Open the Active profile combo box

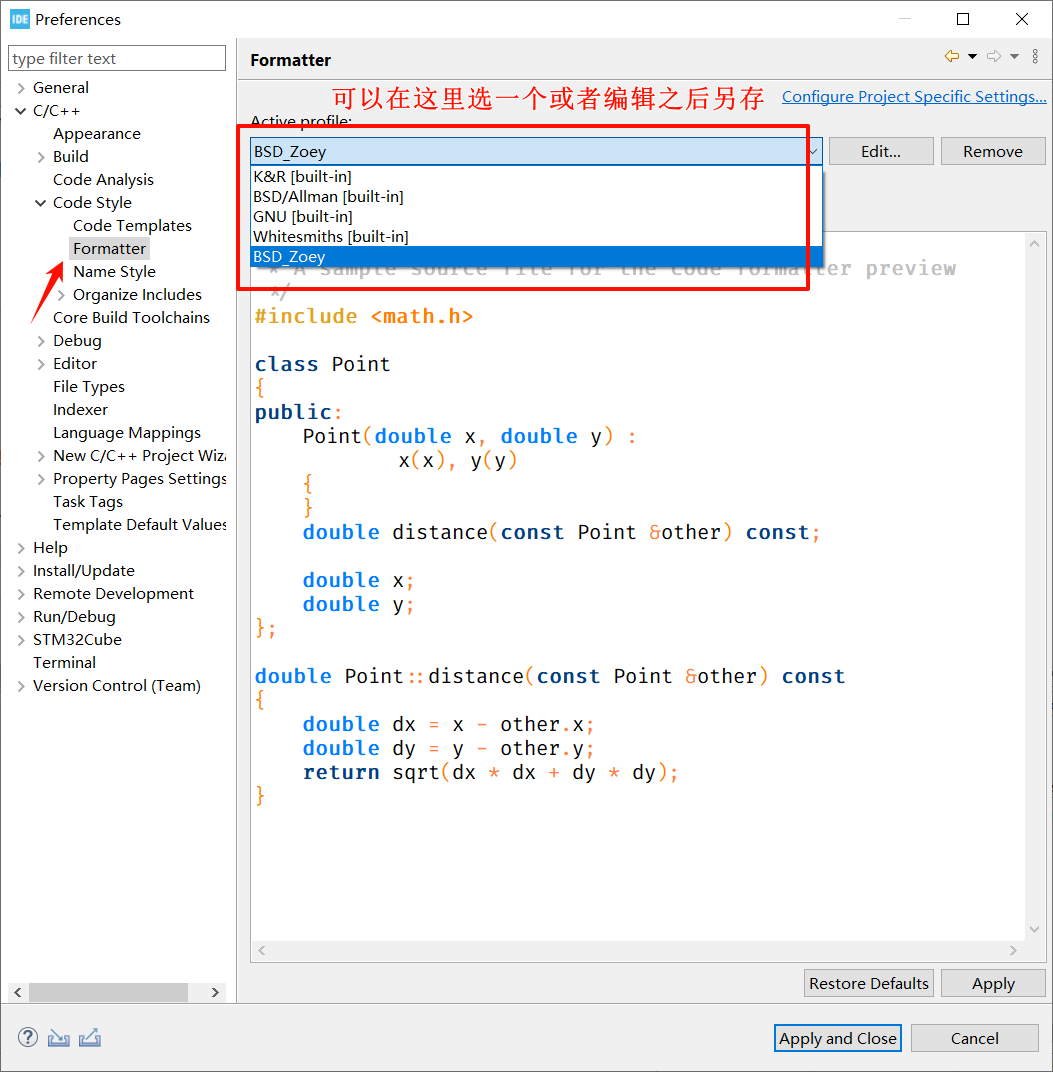click(x=813, y=150)
